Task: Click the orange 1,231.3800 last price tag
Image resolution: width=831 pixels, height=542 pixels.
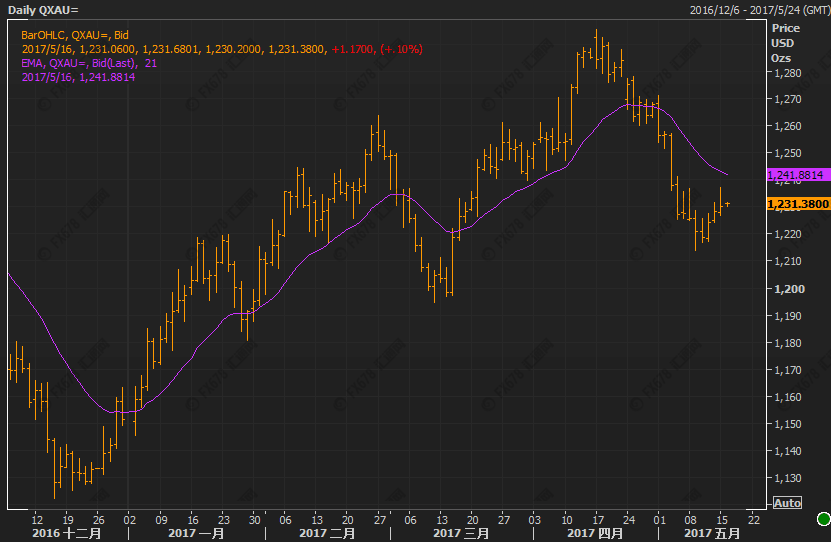Action: 797,203
